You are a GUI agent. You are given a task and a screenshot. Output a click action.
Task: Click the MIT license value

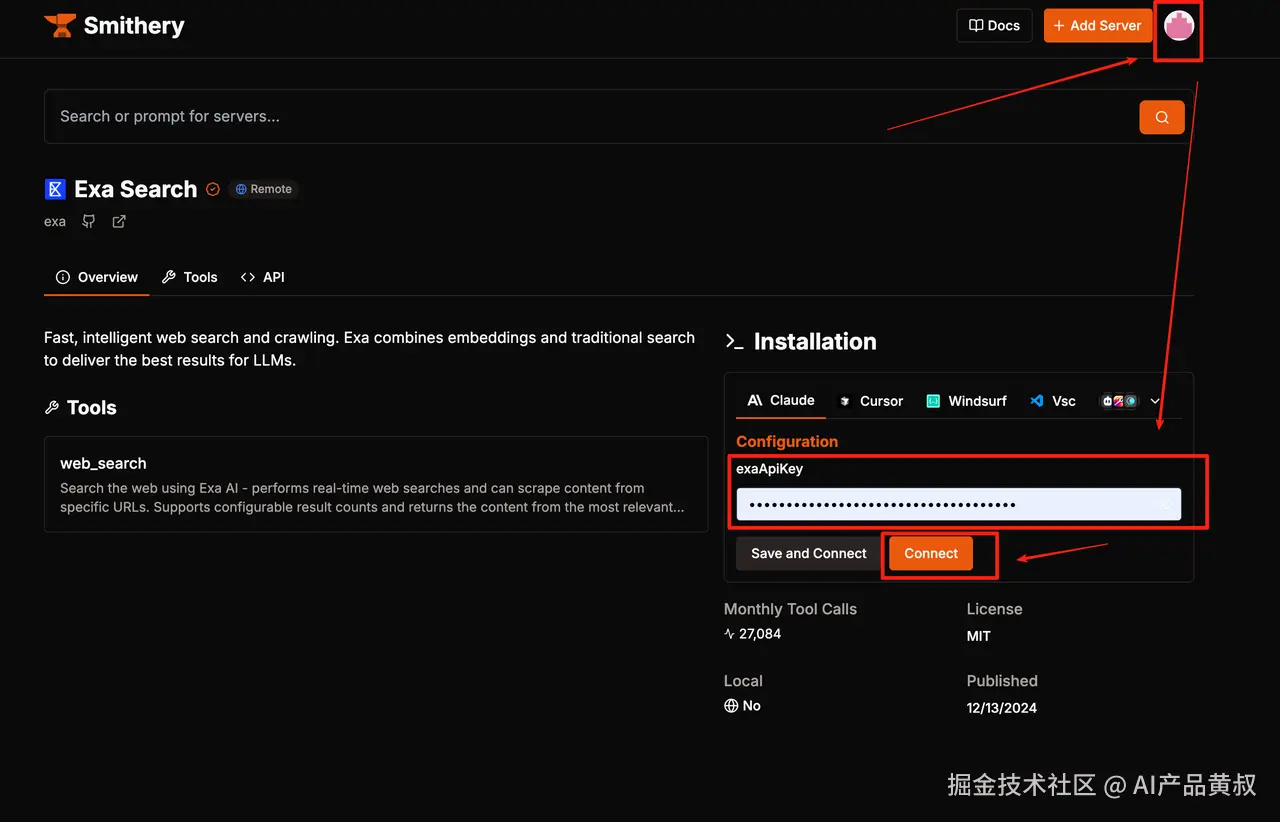(x=979, y=636)
